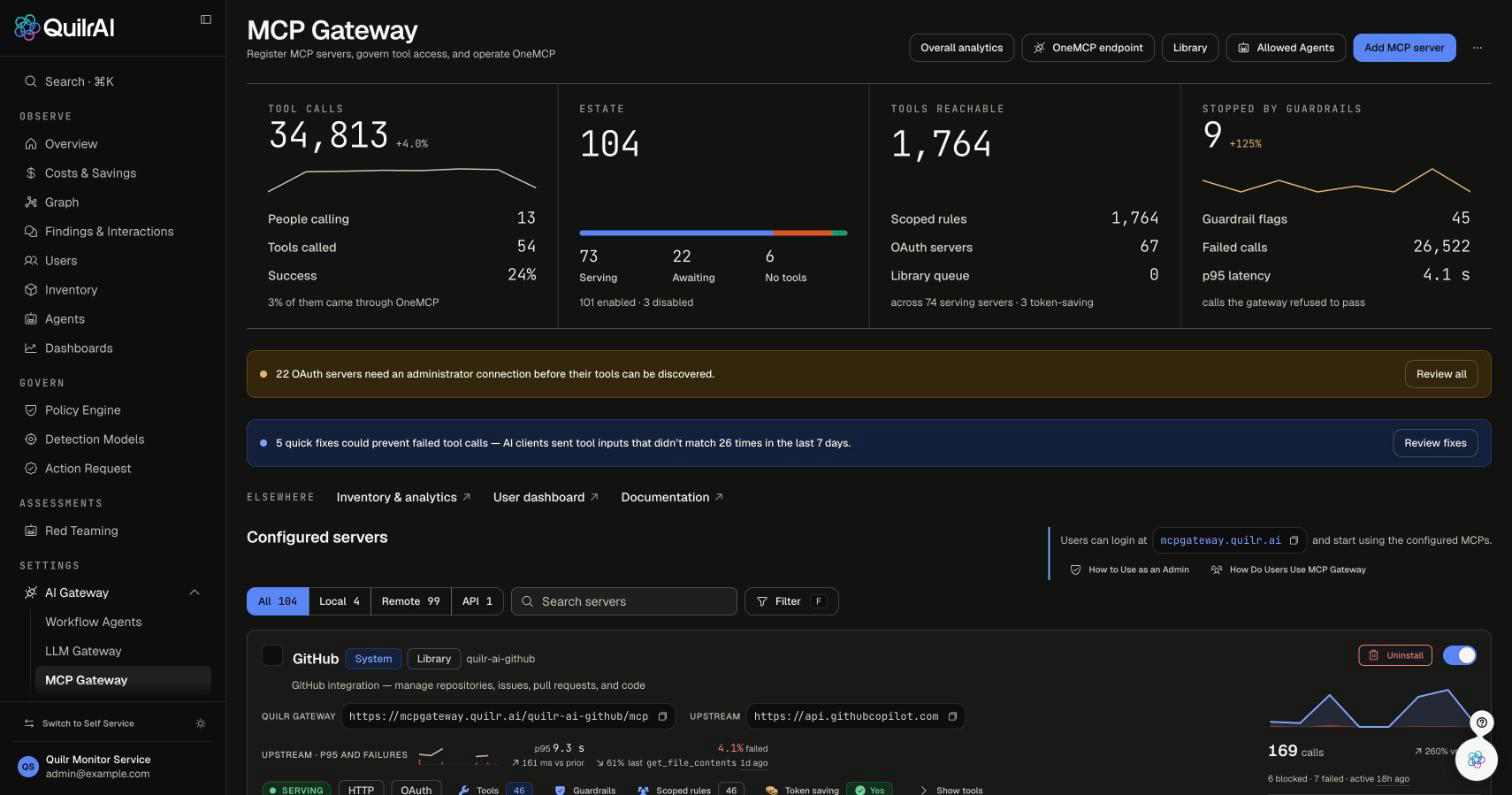The image size is (1512, 795).
Task: Click GitHub Scoped rules 46
Action: coord(690,790)
